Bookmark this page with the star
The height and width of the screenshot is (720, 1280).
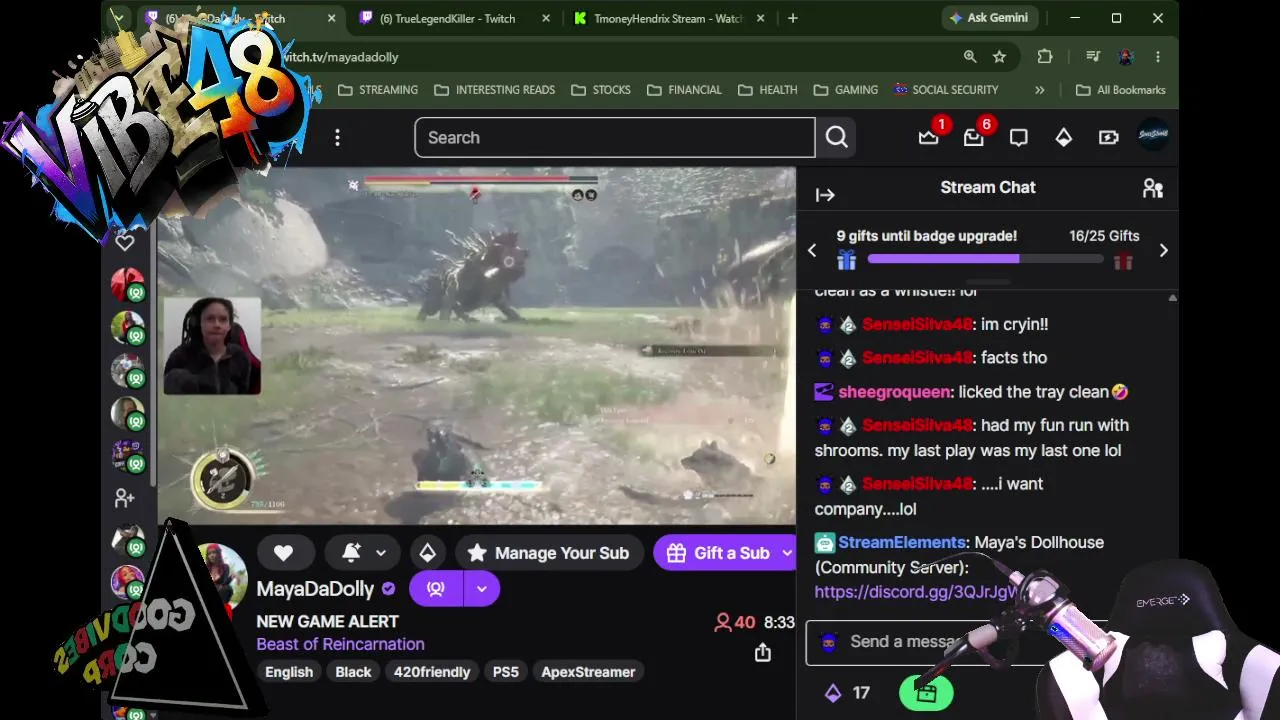point(999,57)
